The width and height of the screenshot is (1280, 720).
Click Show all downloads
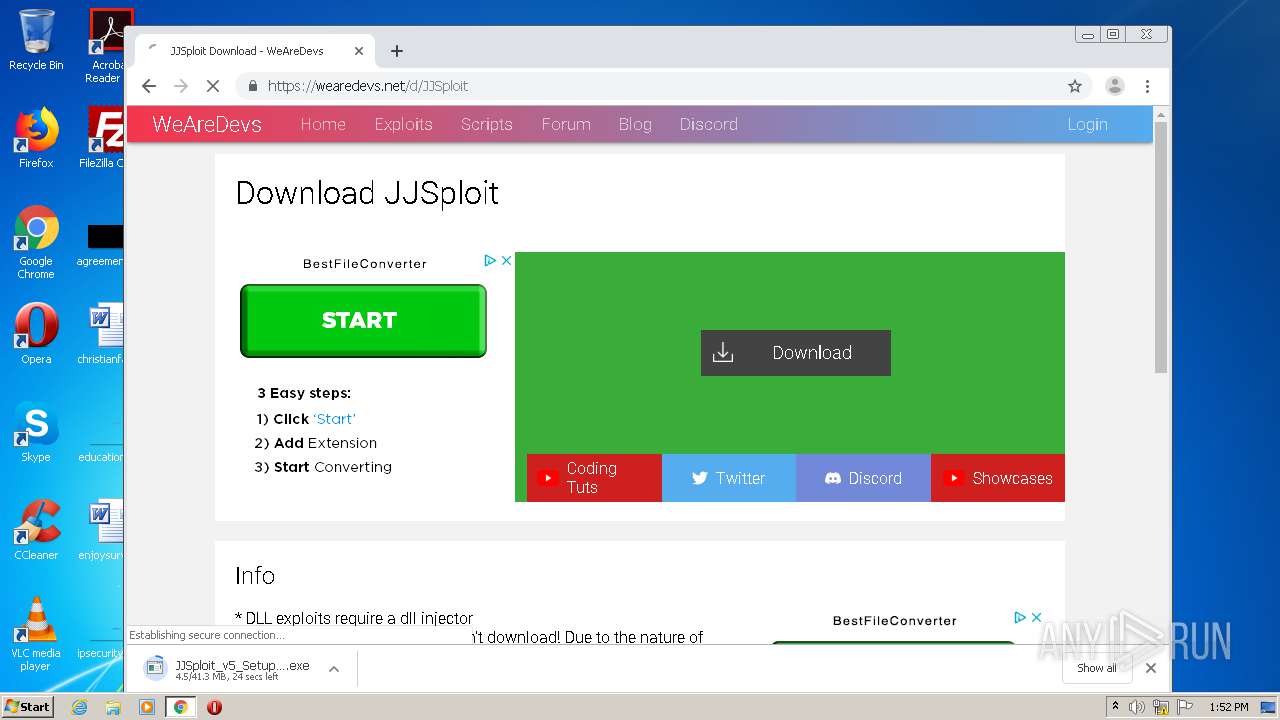[x=1097, y=668]
